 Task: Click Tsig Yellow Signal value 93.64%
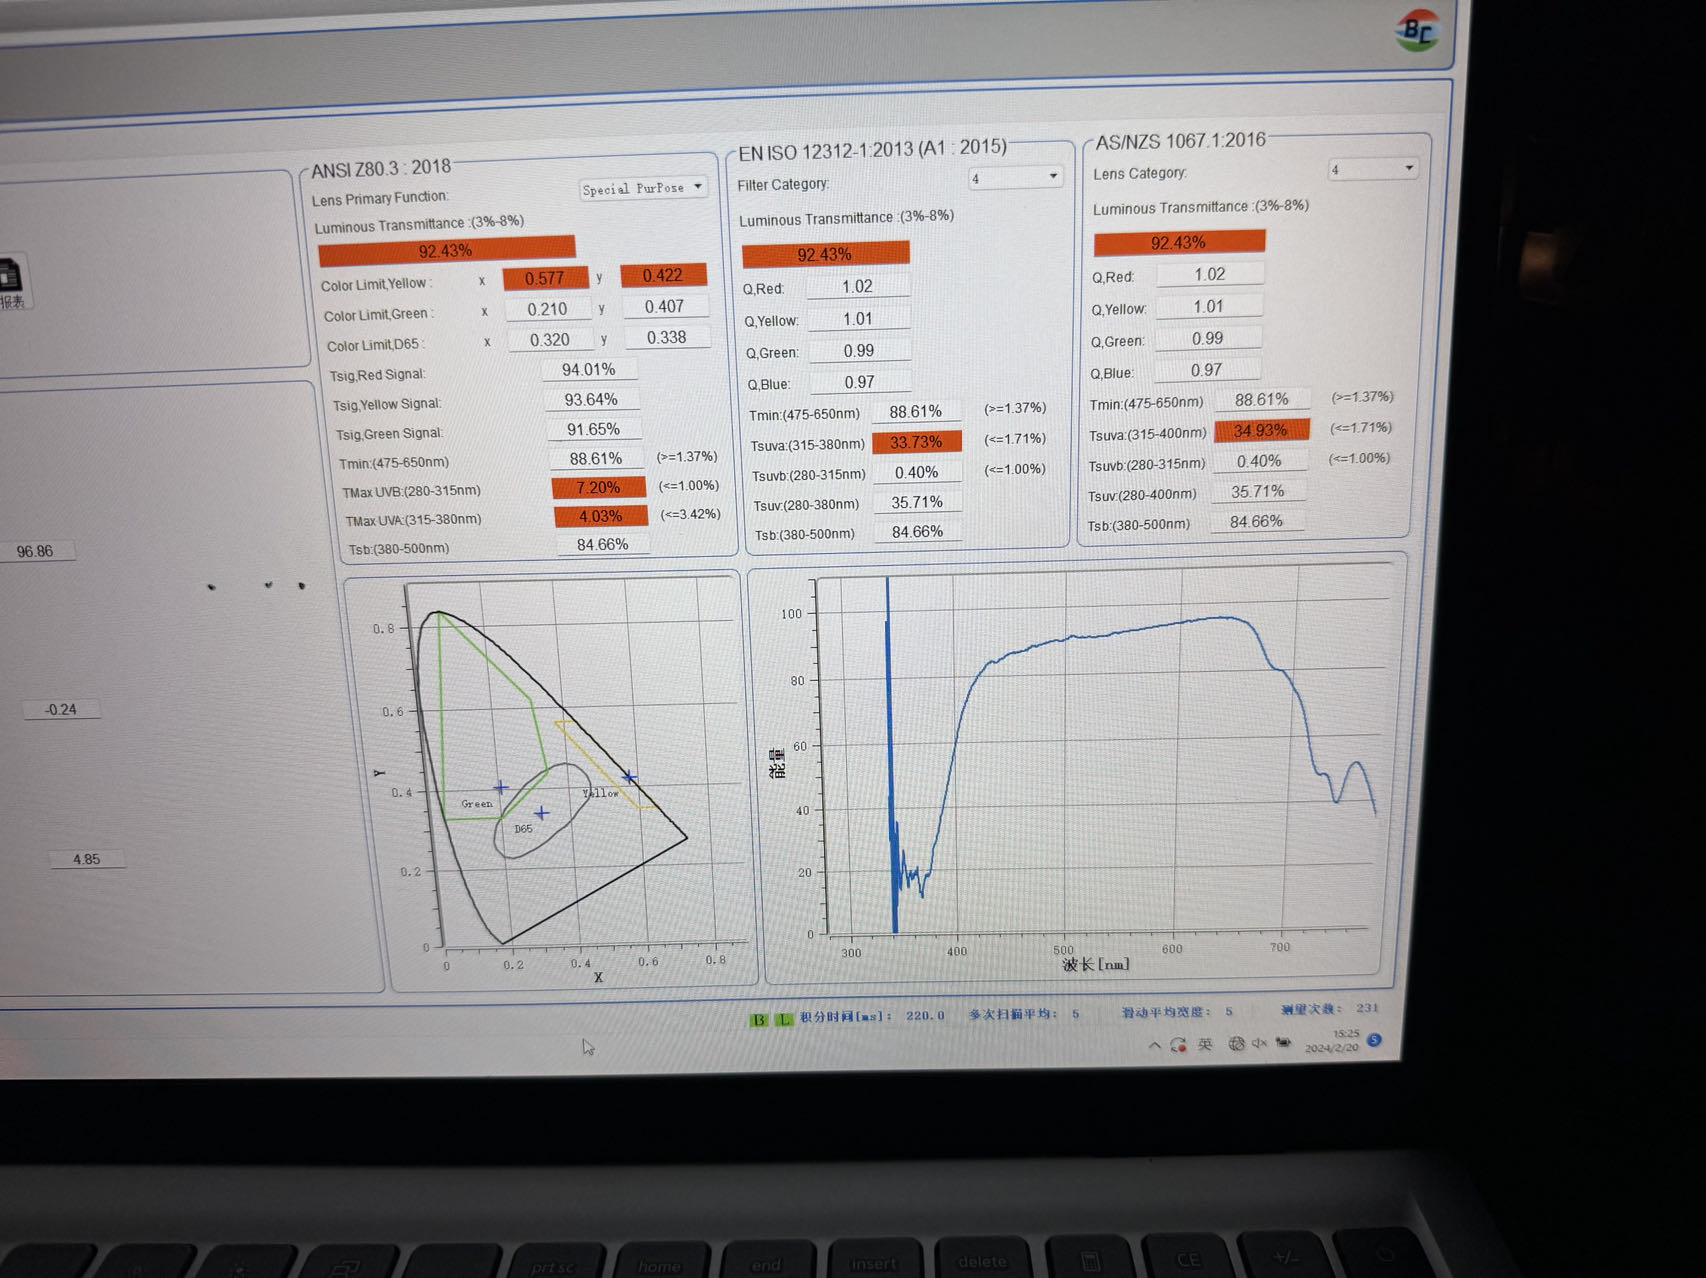tap(591, 399)
